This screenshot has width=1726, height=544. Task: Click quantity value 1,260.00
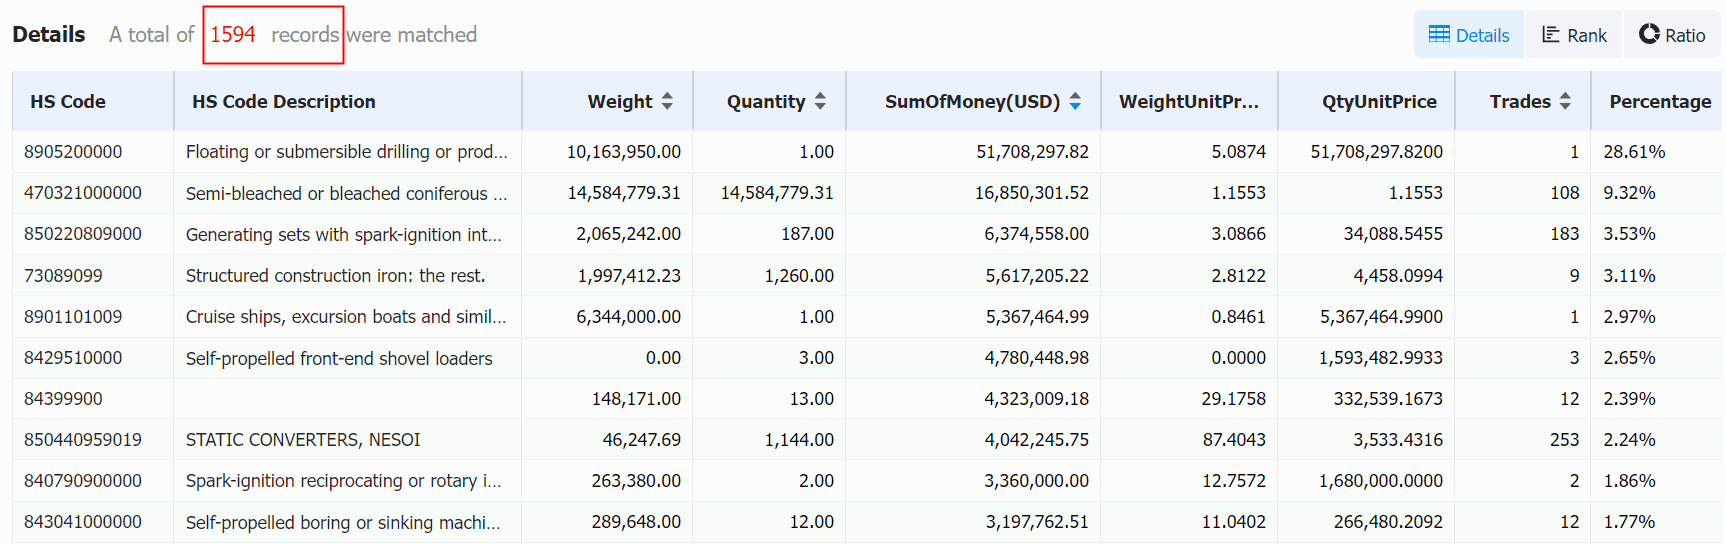(799, 276)
